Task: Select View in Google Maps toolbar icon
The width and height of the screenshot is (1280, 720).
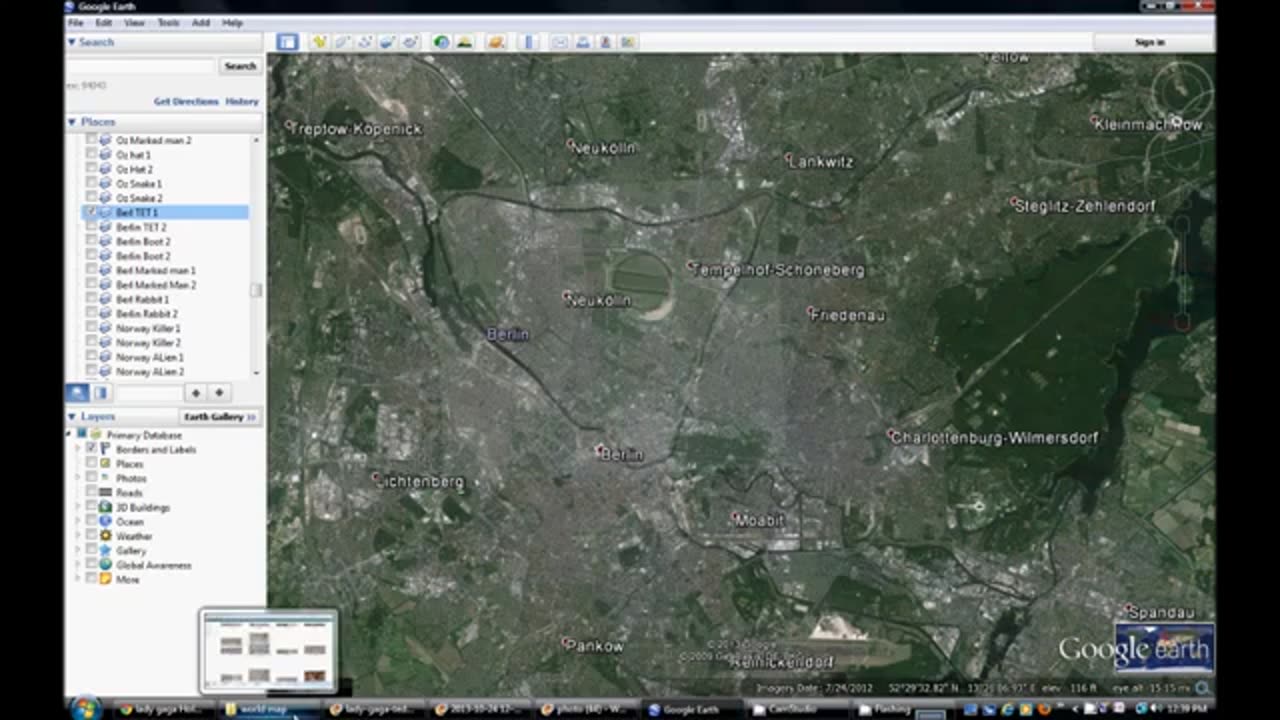Action: tap(628, 42)
